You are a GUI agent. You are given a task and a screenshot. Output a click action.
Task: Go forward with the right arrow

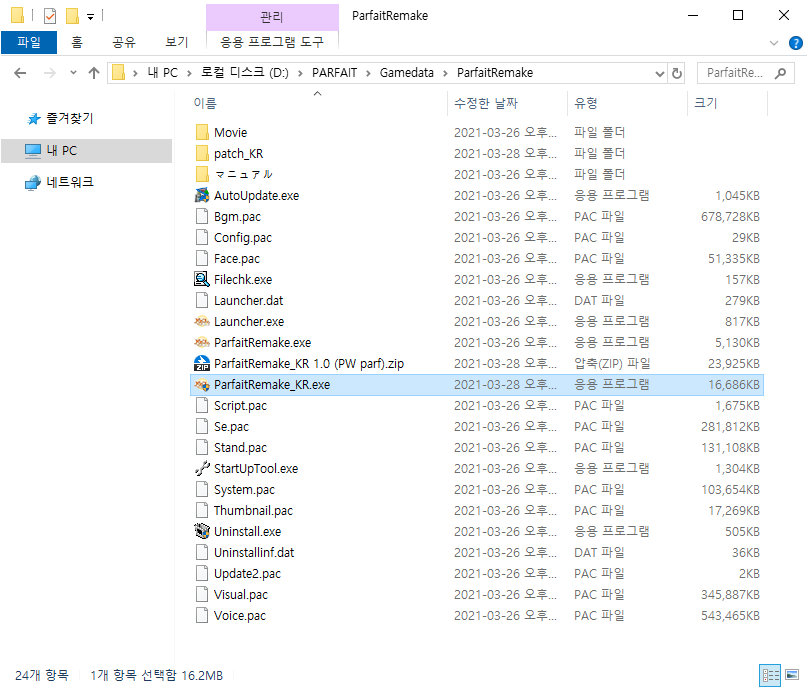click(x=49, y=73)
